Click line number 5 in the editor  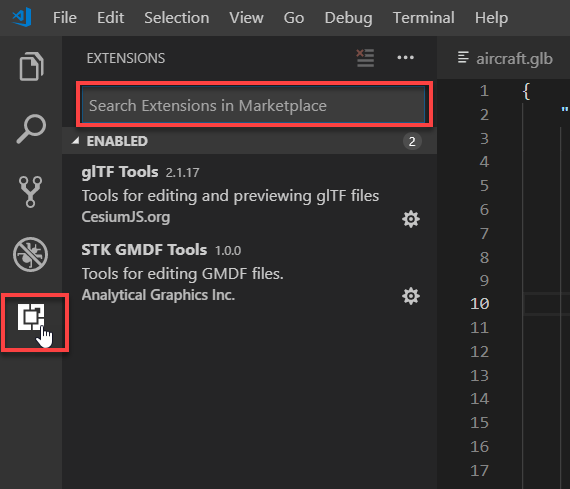(x=484, y=185)
